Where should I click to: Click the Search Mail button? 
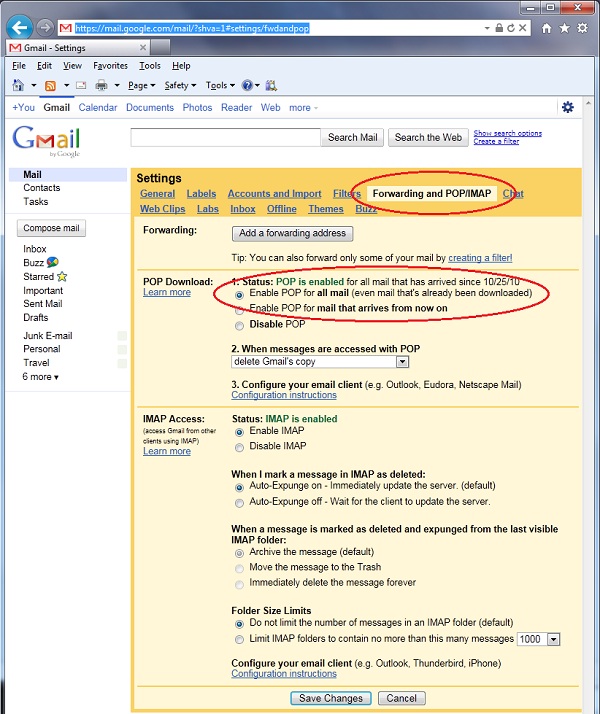coord(352,138)
